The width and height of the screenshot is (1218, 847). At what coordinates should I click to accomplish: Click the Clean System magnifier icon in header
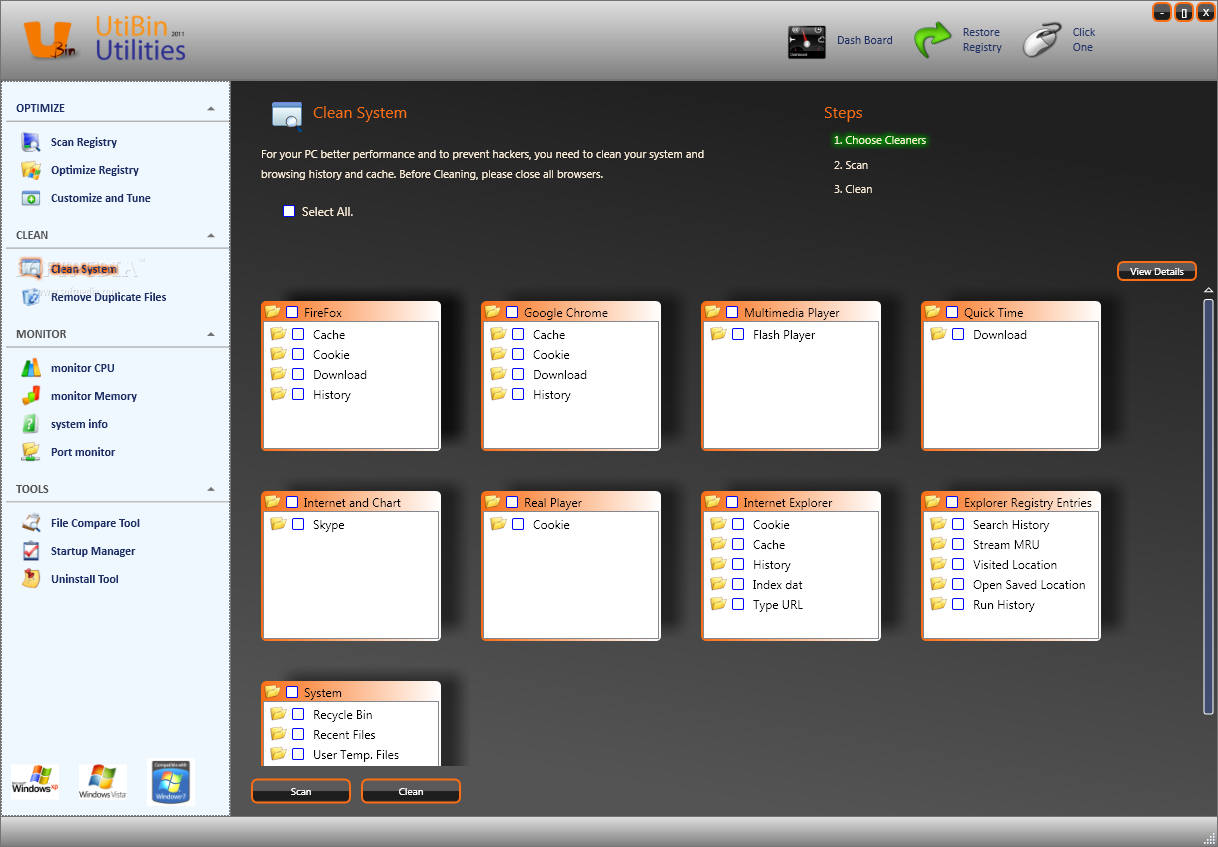tap(287, 116)
